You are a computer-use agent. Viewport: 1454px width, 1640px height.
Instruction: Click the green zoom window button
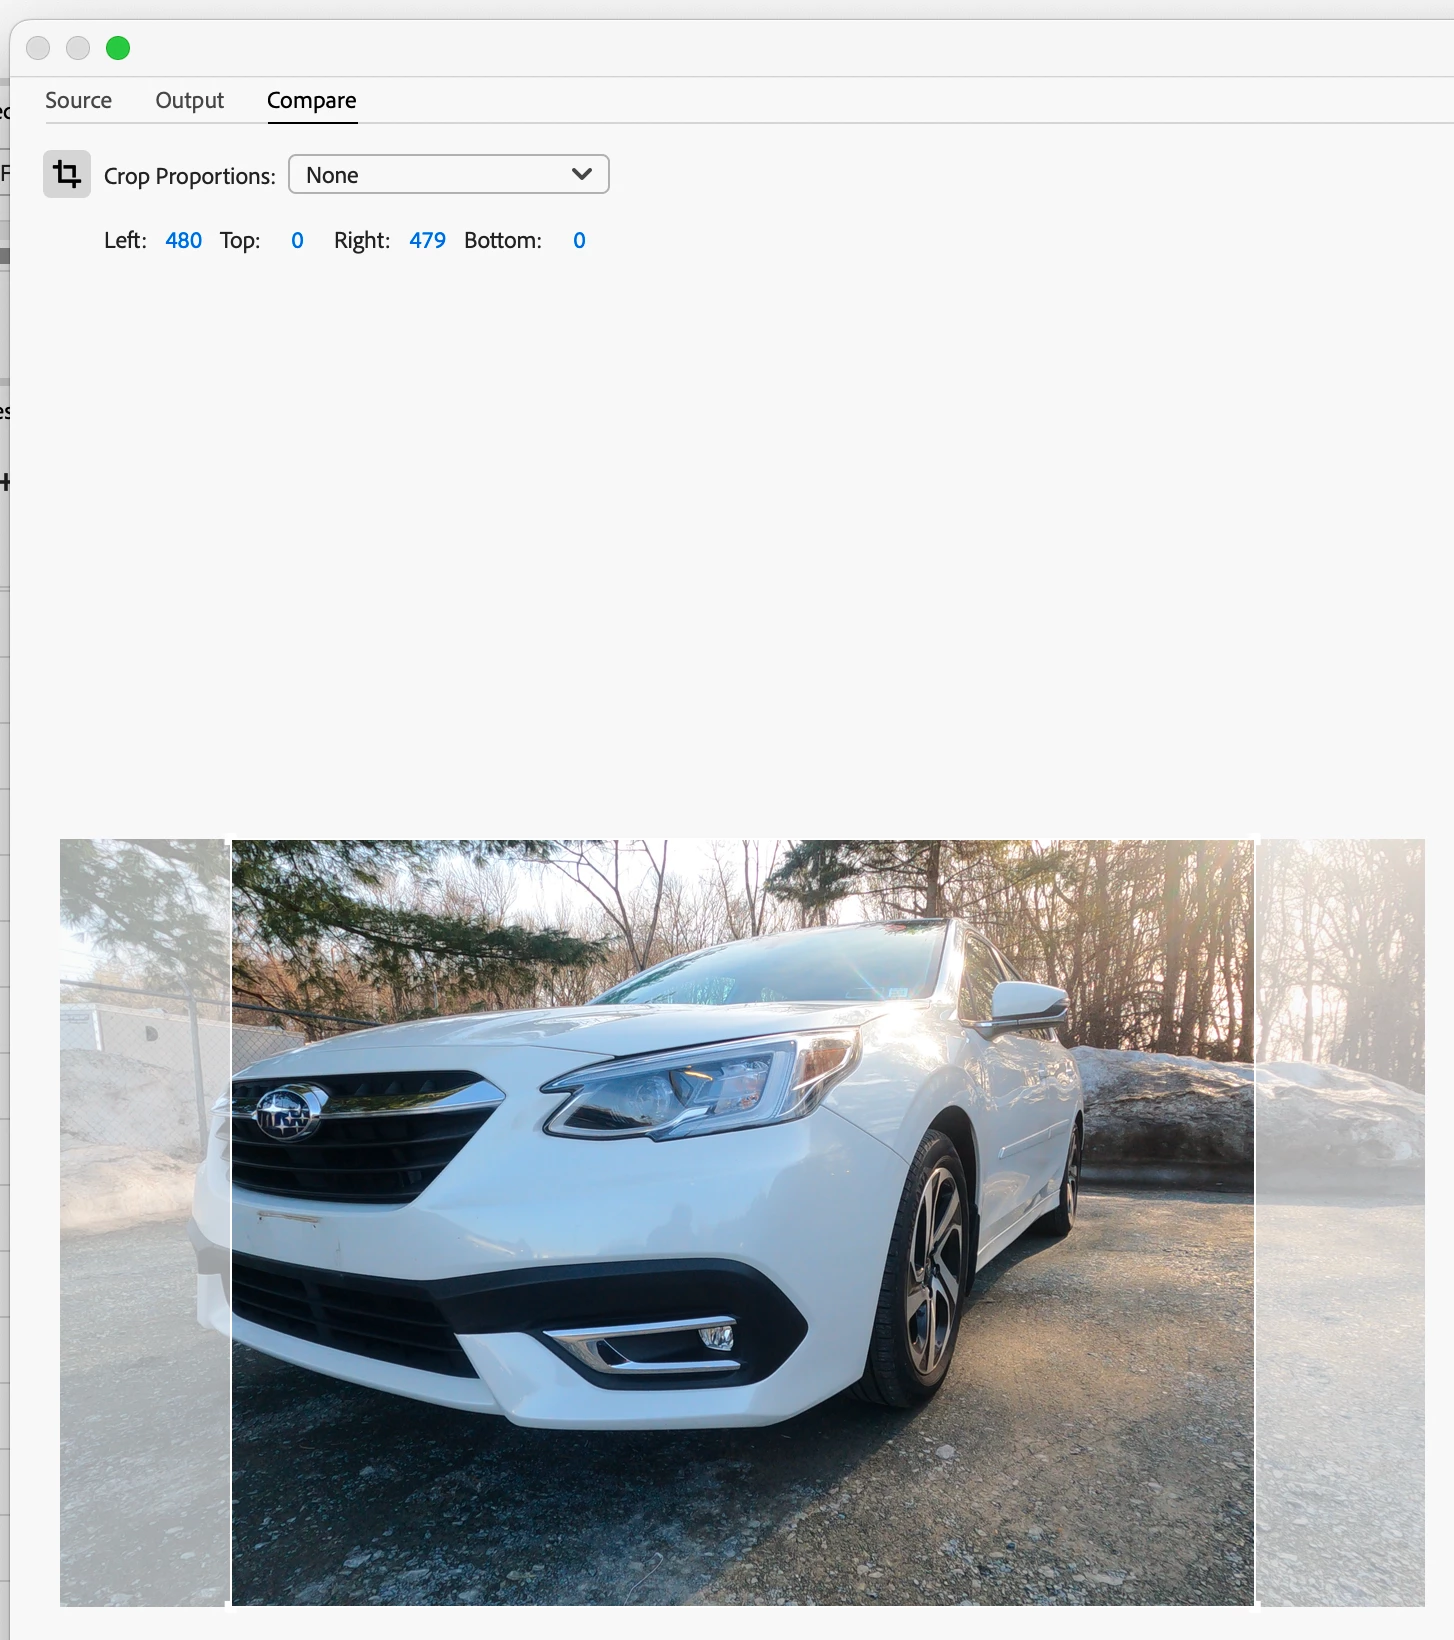click(x=118, y=48)
